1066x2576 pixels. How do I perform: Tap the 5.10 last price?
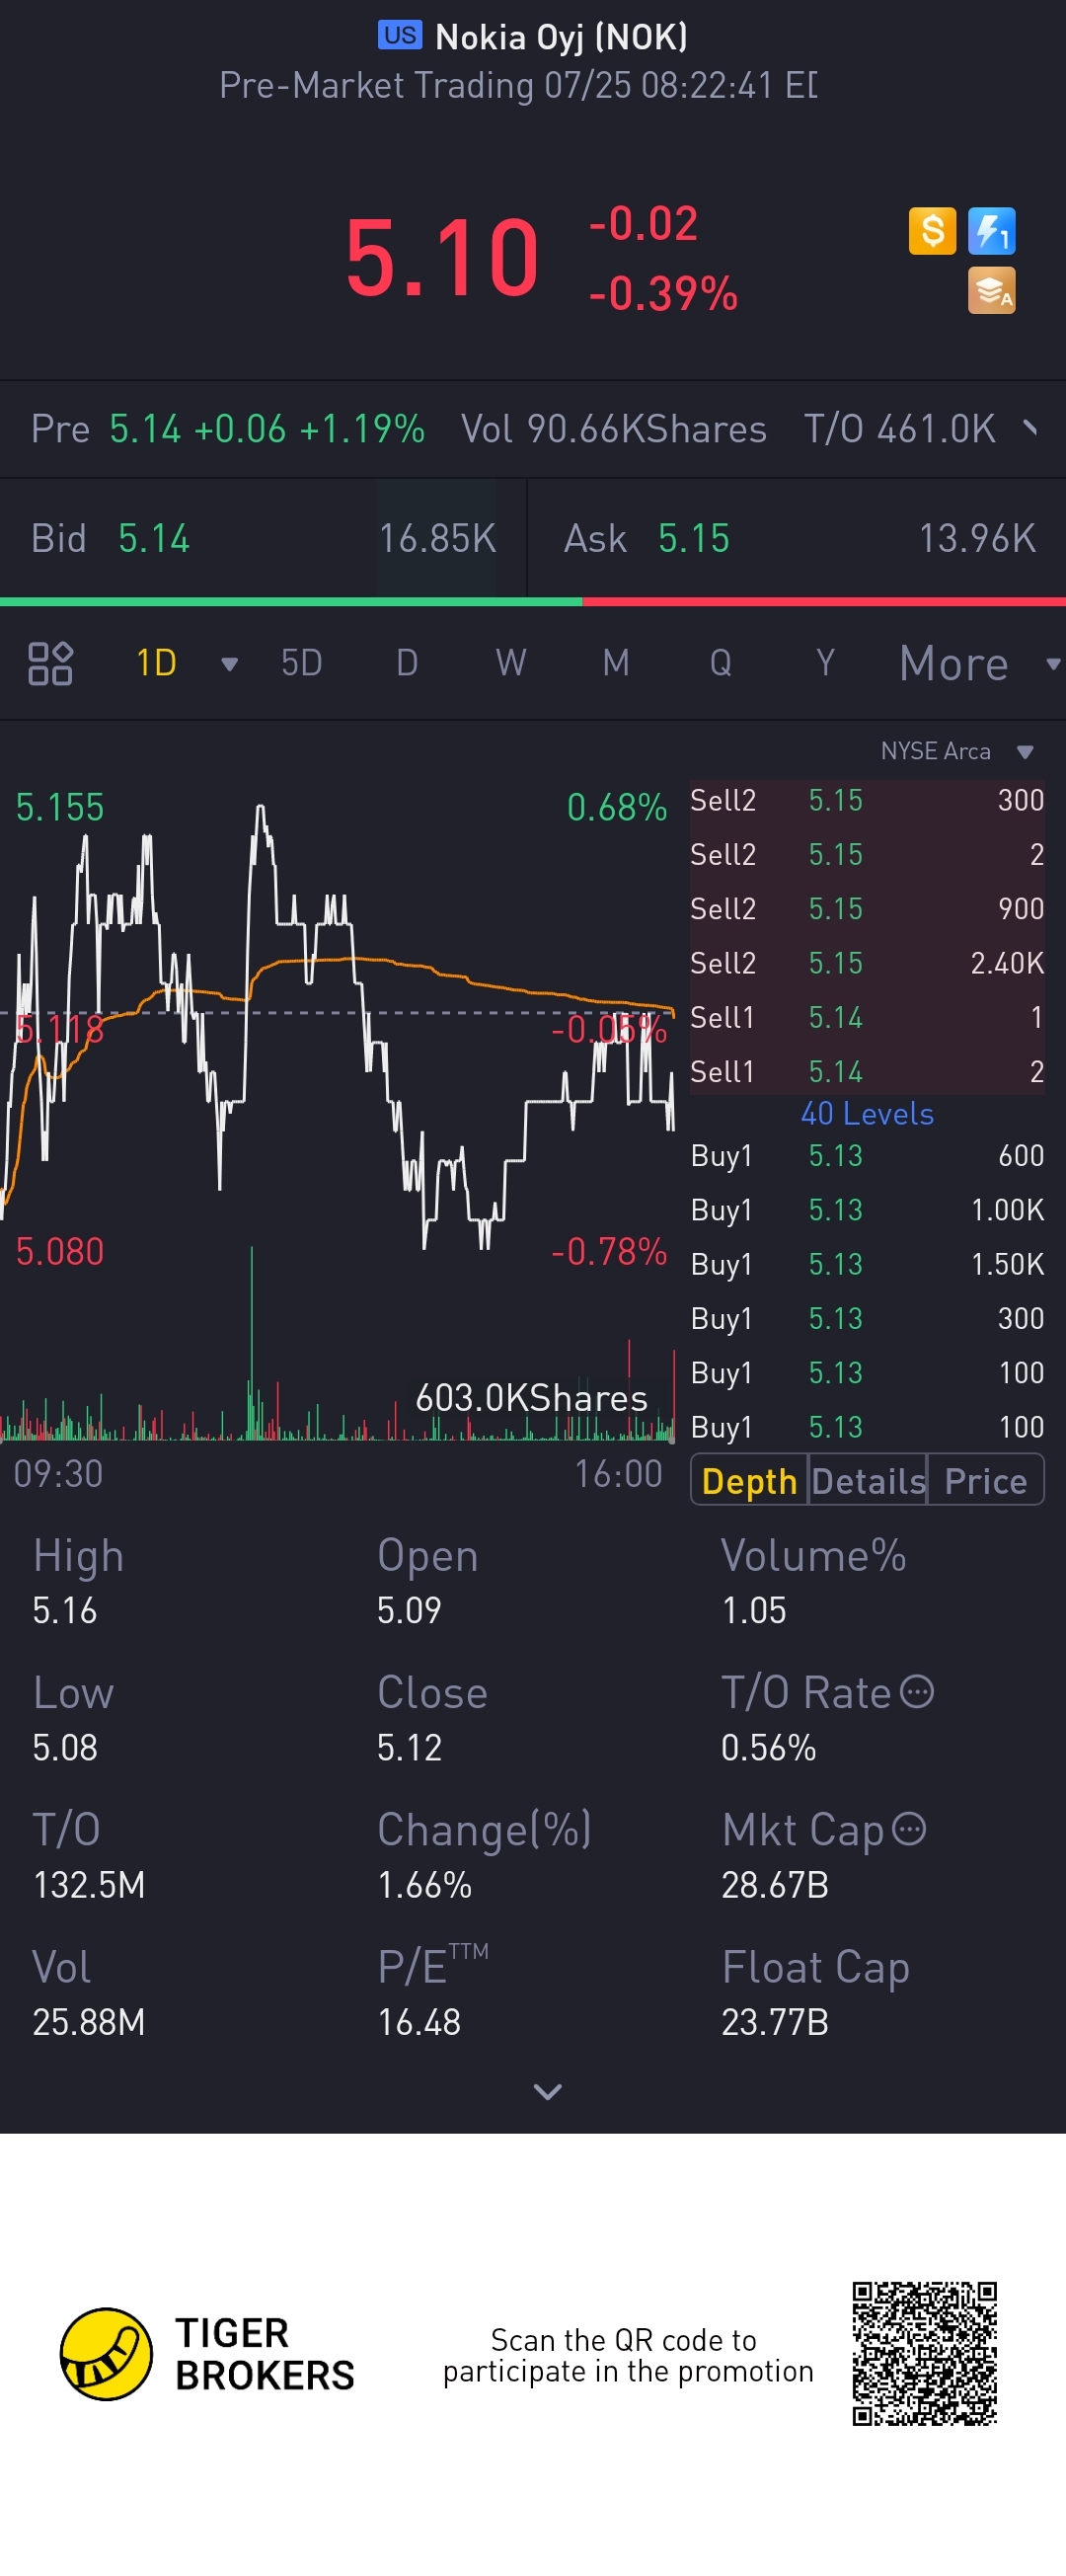click(442, 259)
